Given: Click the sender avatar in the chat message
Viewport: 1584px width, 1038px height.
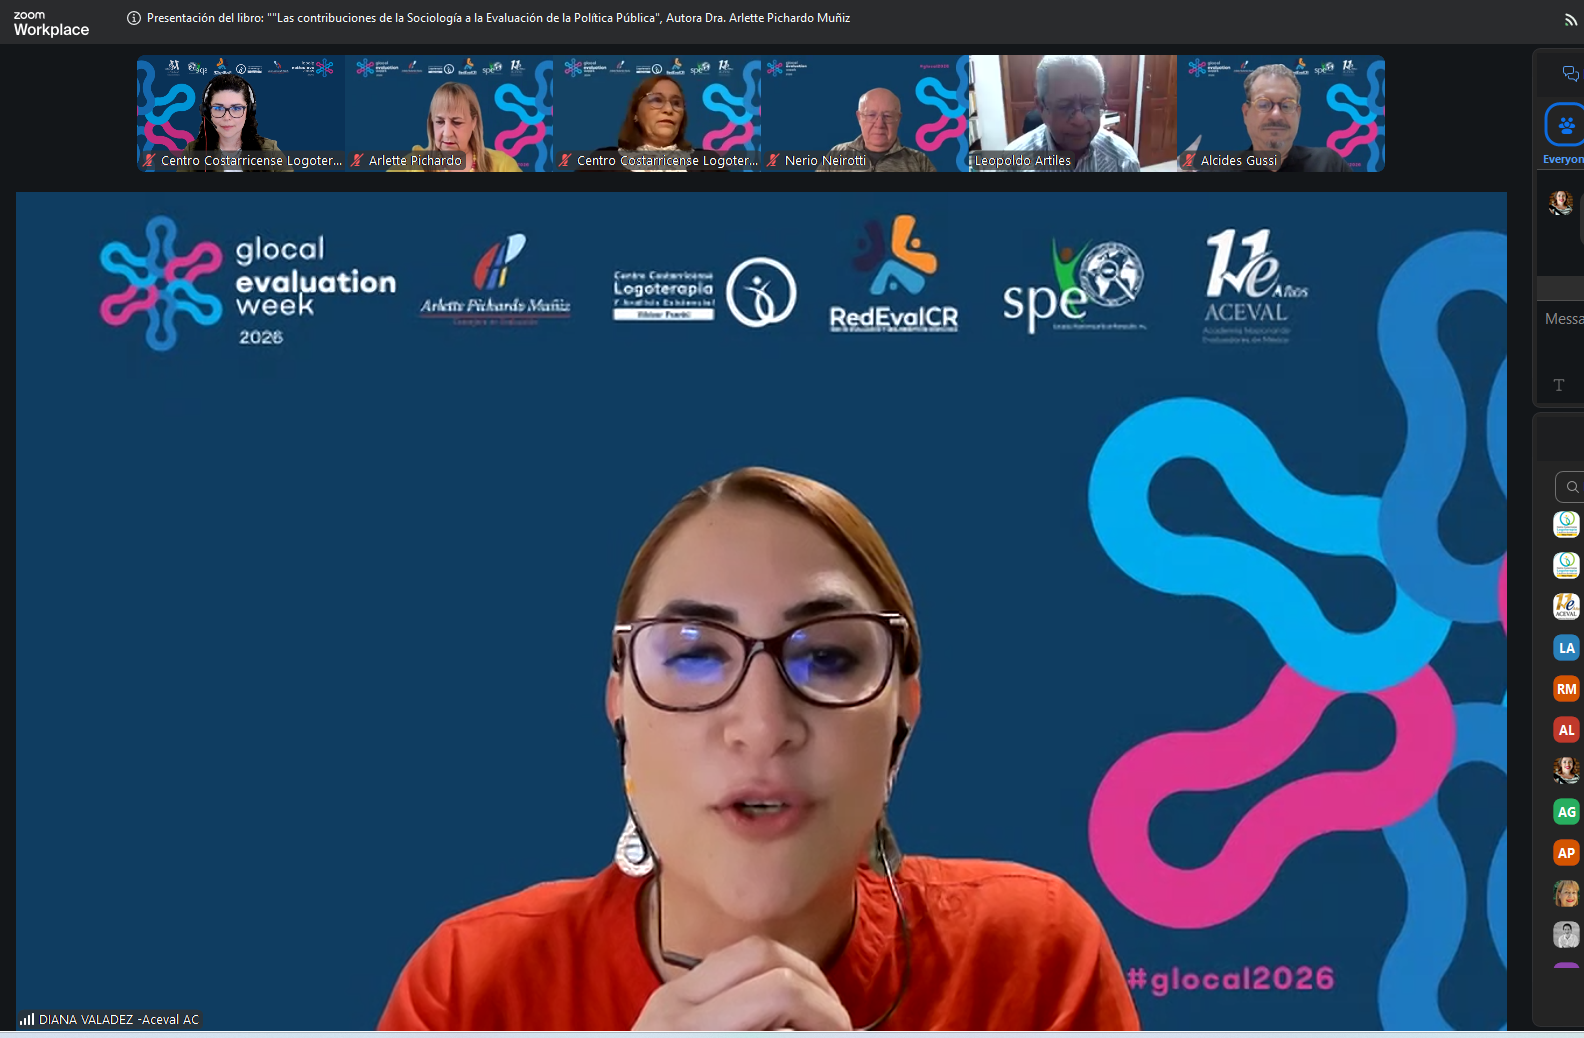Looking at the screenshot, I should coord(1560,202).
